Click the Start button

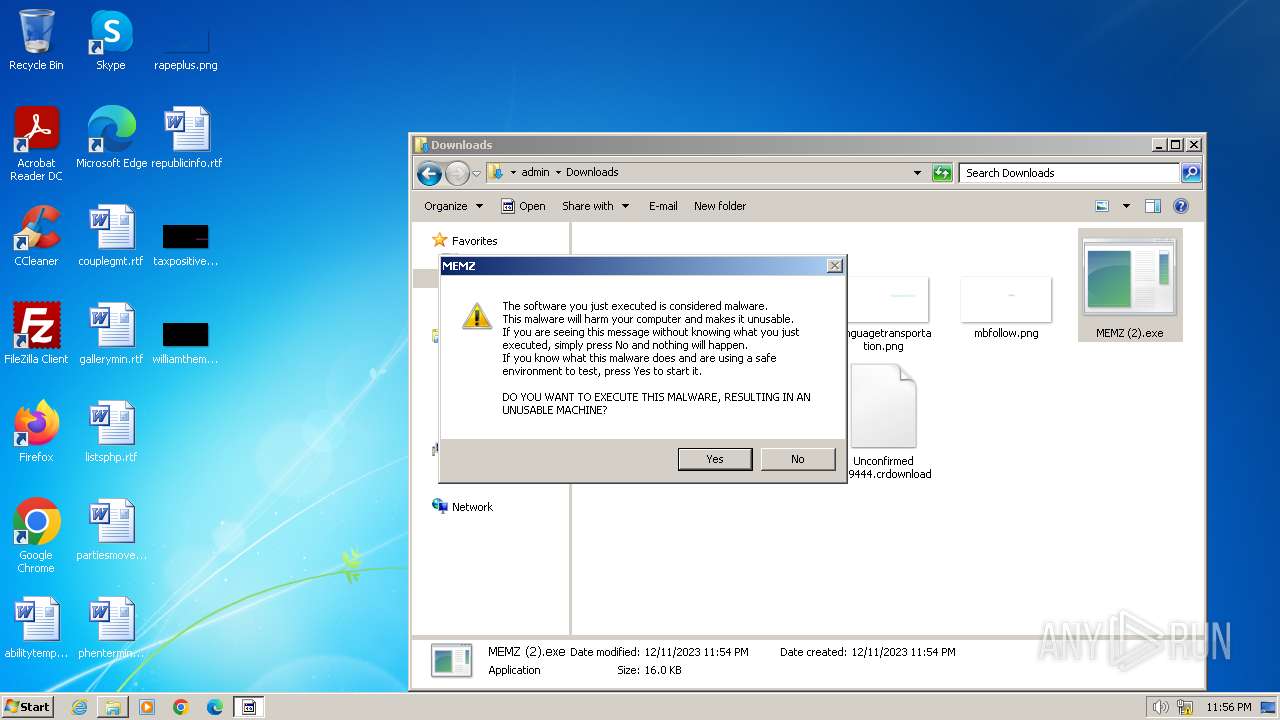coord(28,706)
